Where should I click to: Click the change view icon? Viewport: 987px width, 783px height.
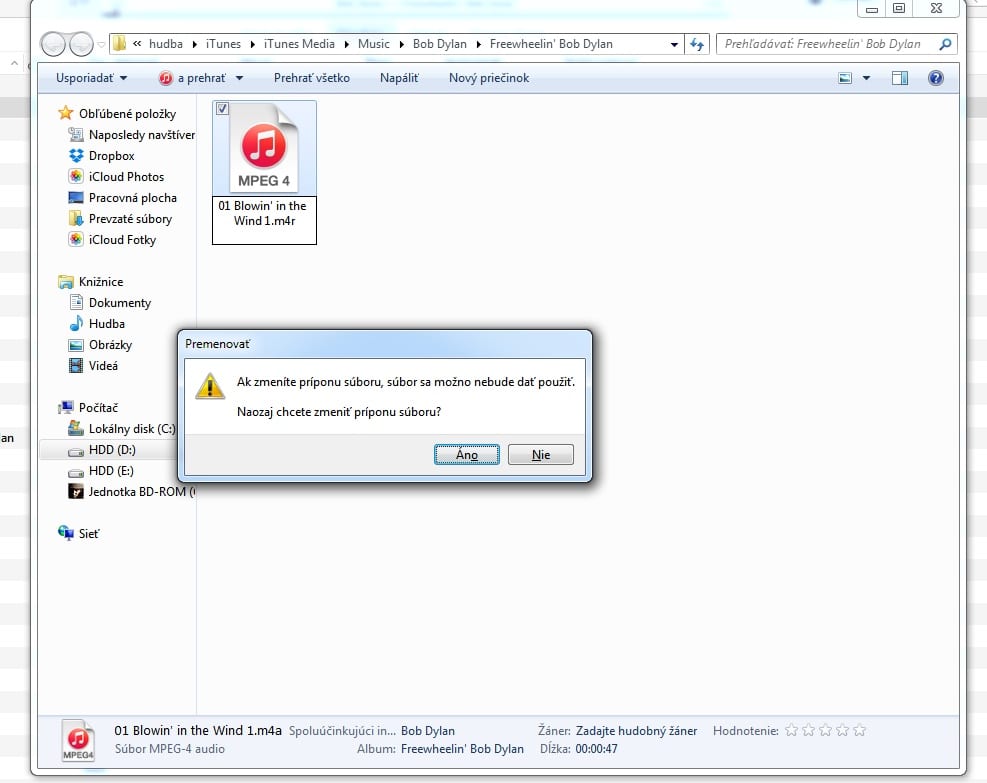tap(845, 78)
